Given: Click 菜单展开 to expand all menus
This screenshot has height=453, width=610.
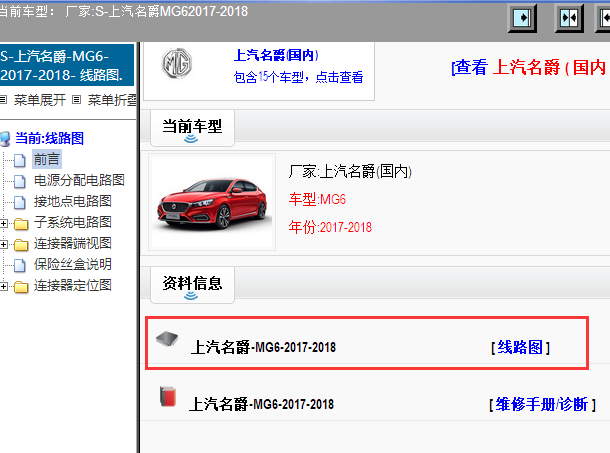Looking at the screenshot, I should click(40, 100).
